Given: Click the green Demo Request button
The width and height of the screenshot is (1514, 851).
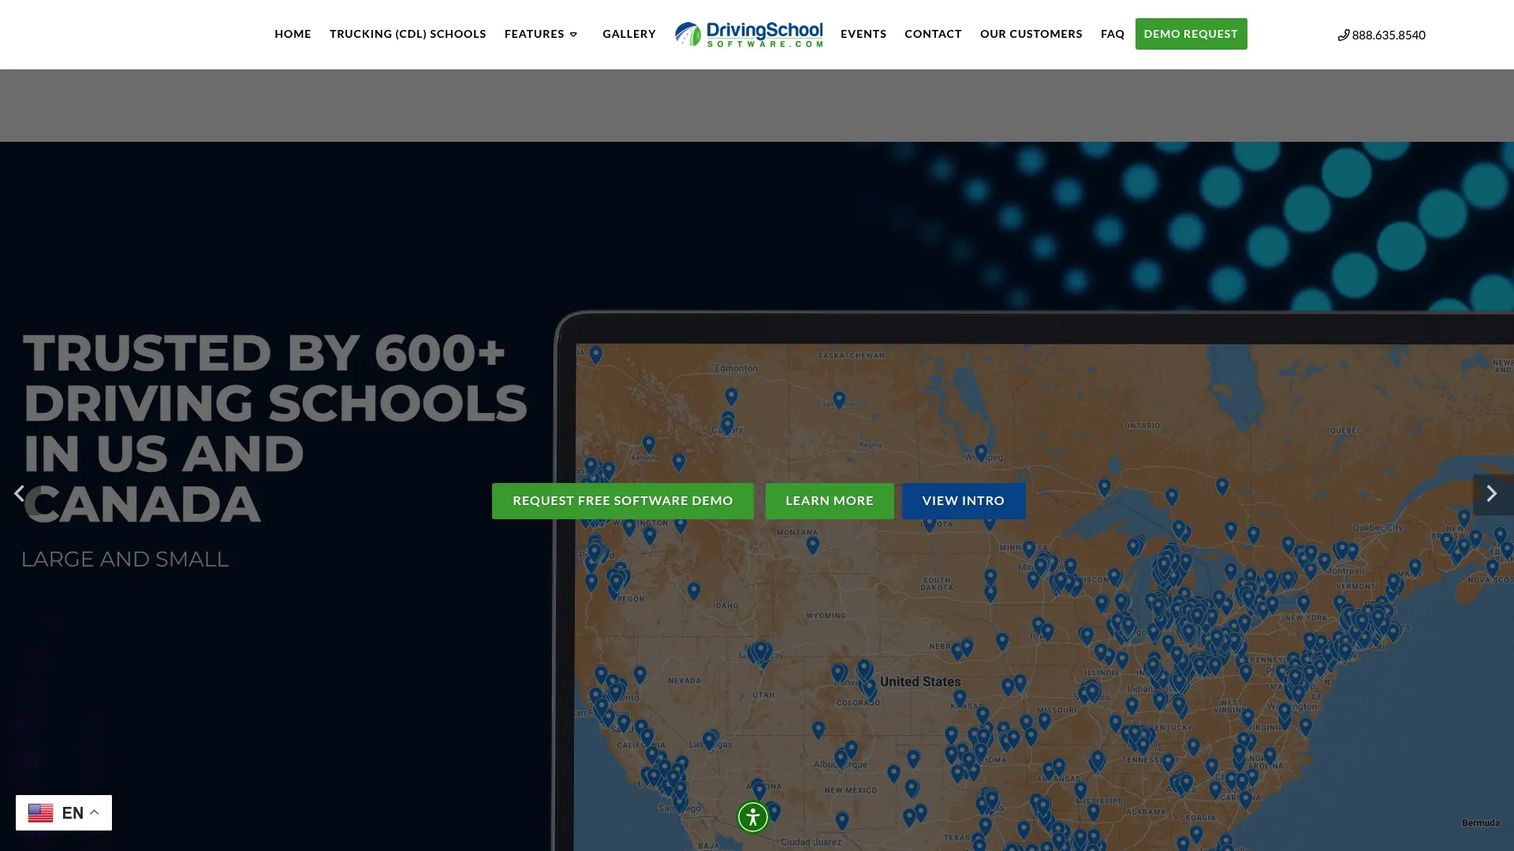Looking at the screenshot, I should point(1191,34).
